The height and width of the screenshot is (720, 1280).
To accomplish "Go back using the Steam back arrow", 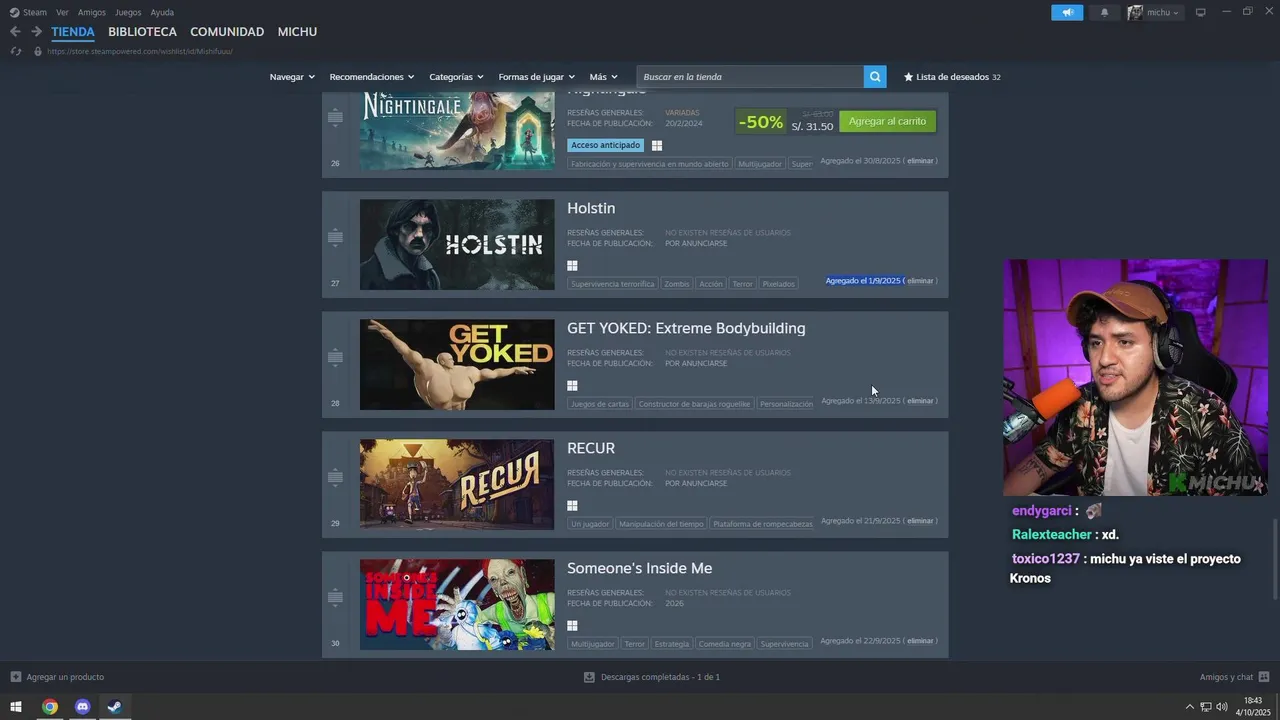I will [x=15, y=32].
